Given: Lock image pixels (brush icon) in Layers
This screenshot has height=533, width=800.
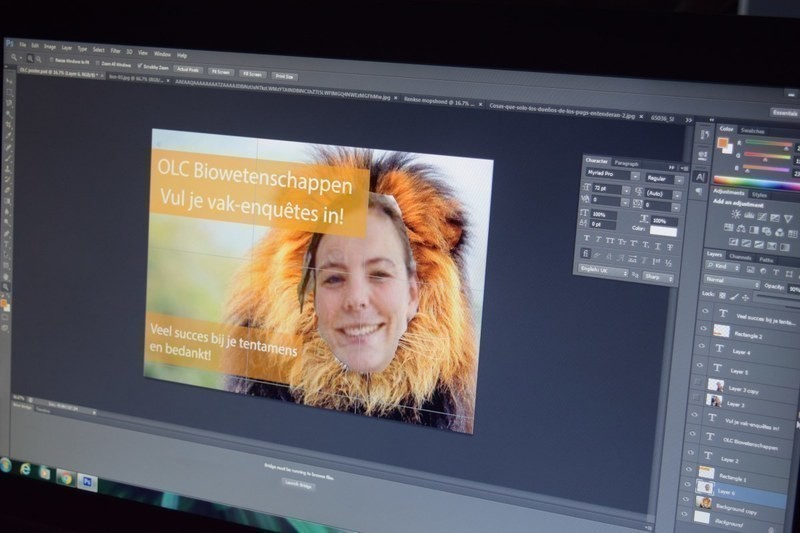Looking at the screenshot, I should [734, 296].
